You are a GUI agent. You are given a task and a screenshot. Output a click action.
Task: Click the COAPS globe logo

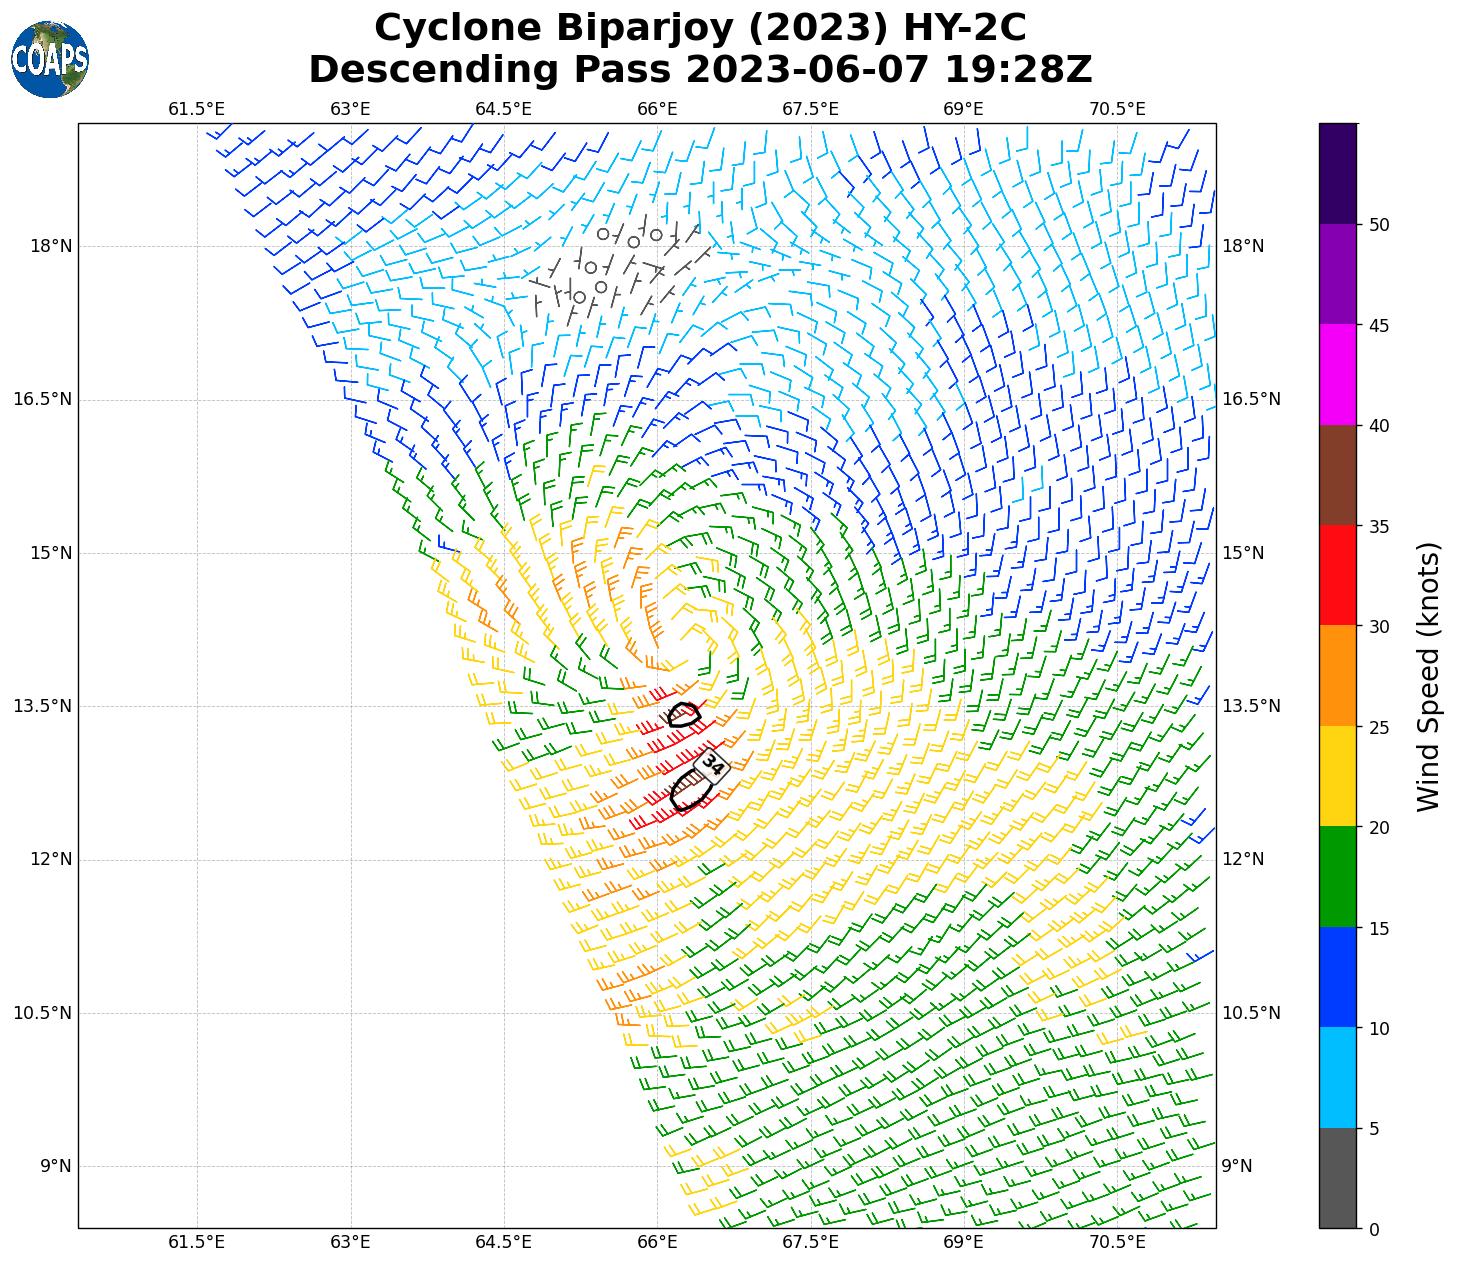coord(50,59)
